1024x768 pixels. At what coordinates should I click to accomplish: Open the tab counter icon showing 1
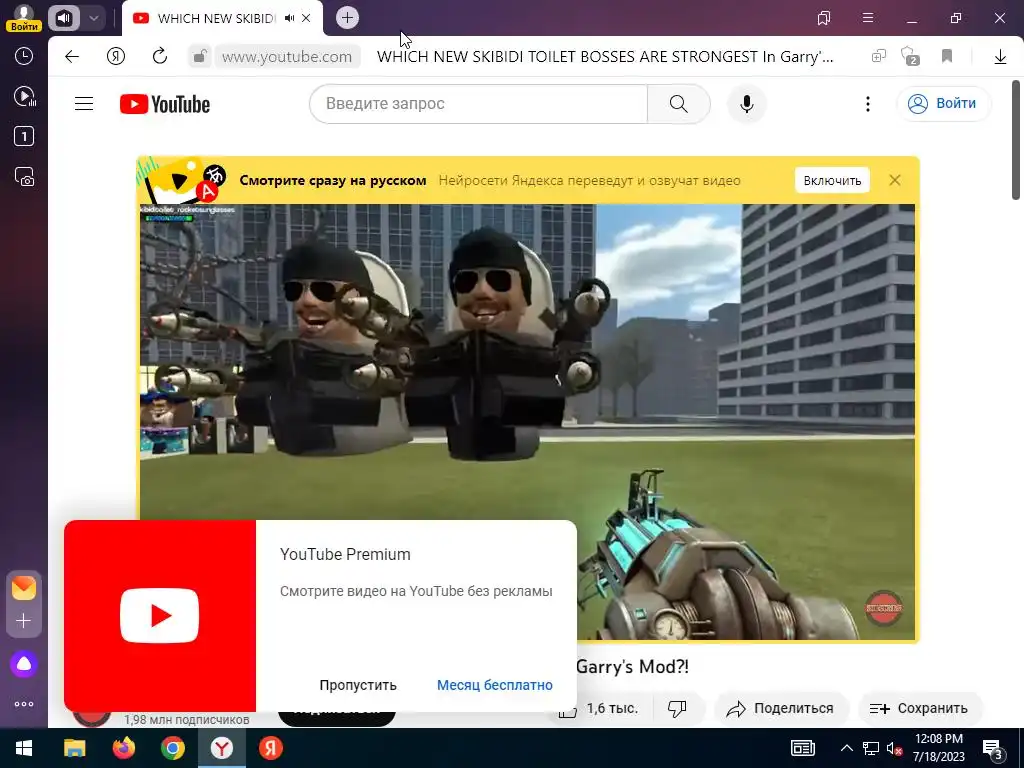24,136
